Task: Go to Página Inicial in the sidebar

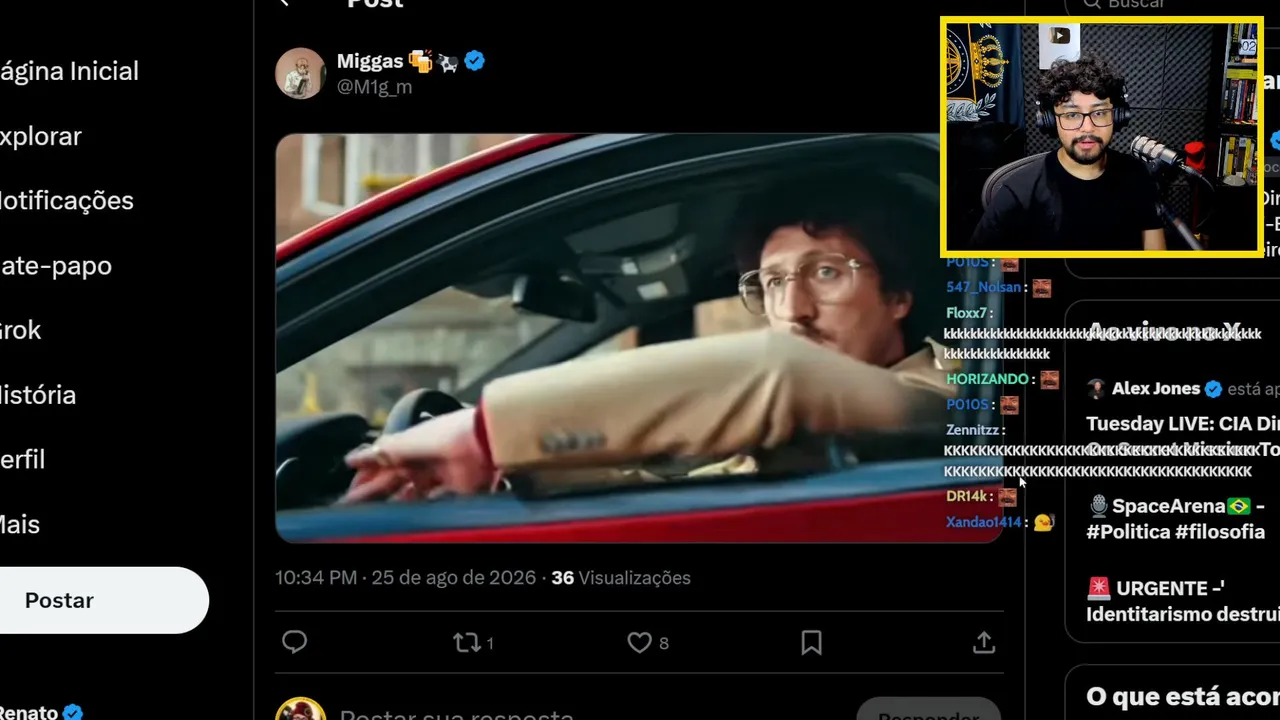Action: [69, 71]
